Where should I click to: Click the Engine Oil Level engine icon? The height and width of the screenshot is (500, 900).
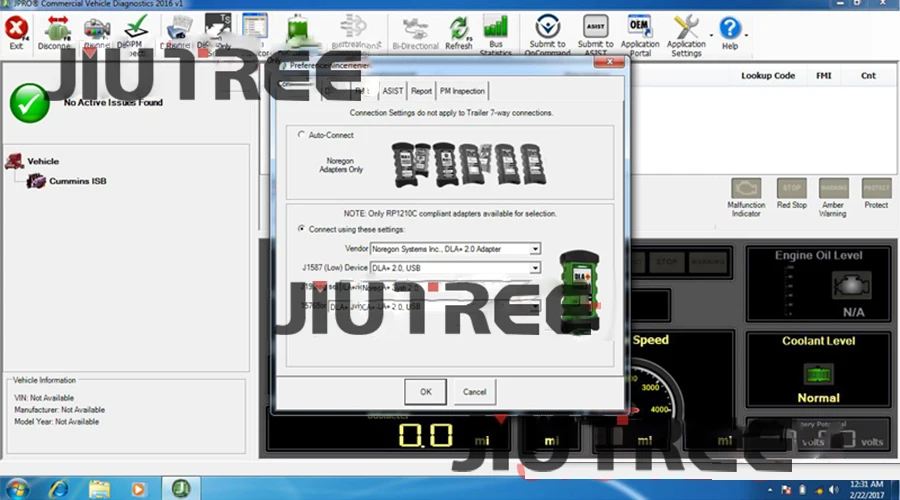coord(851,285)
